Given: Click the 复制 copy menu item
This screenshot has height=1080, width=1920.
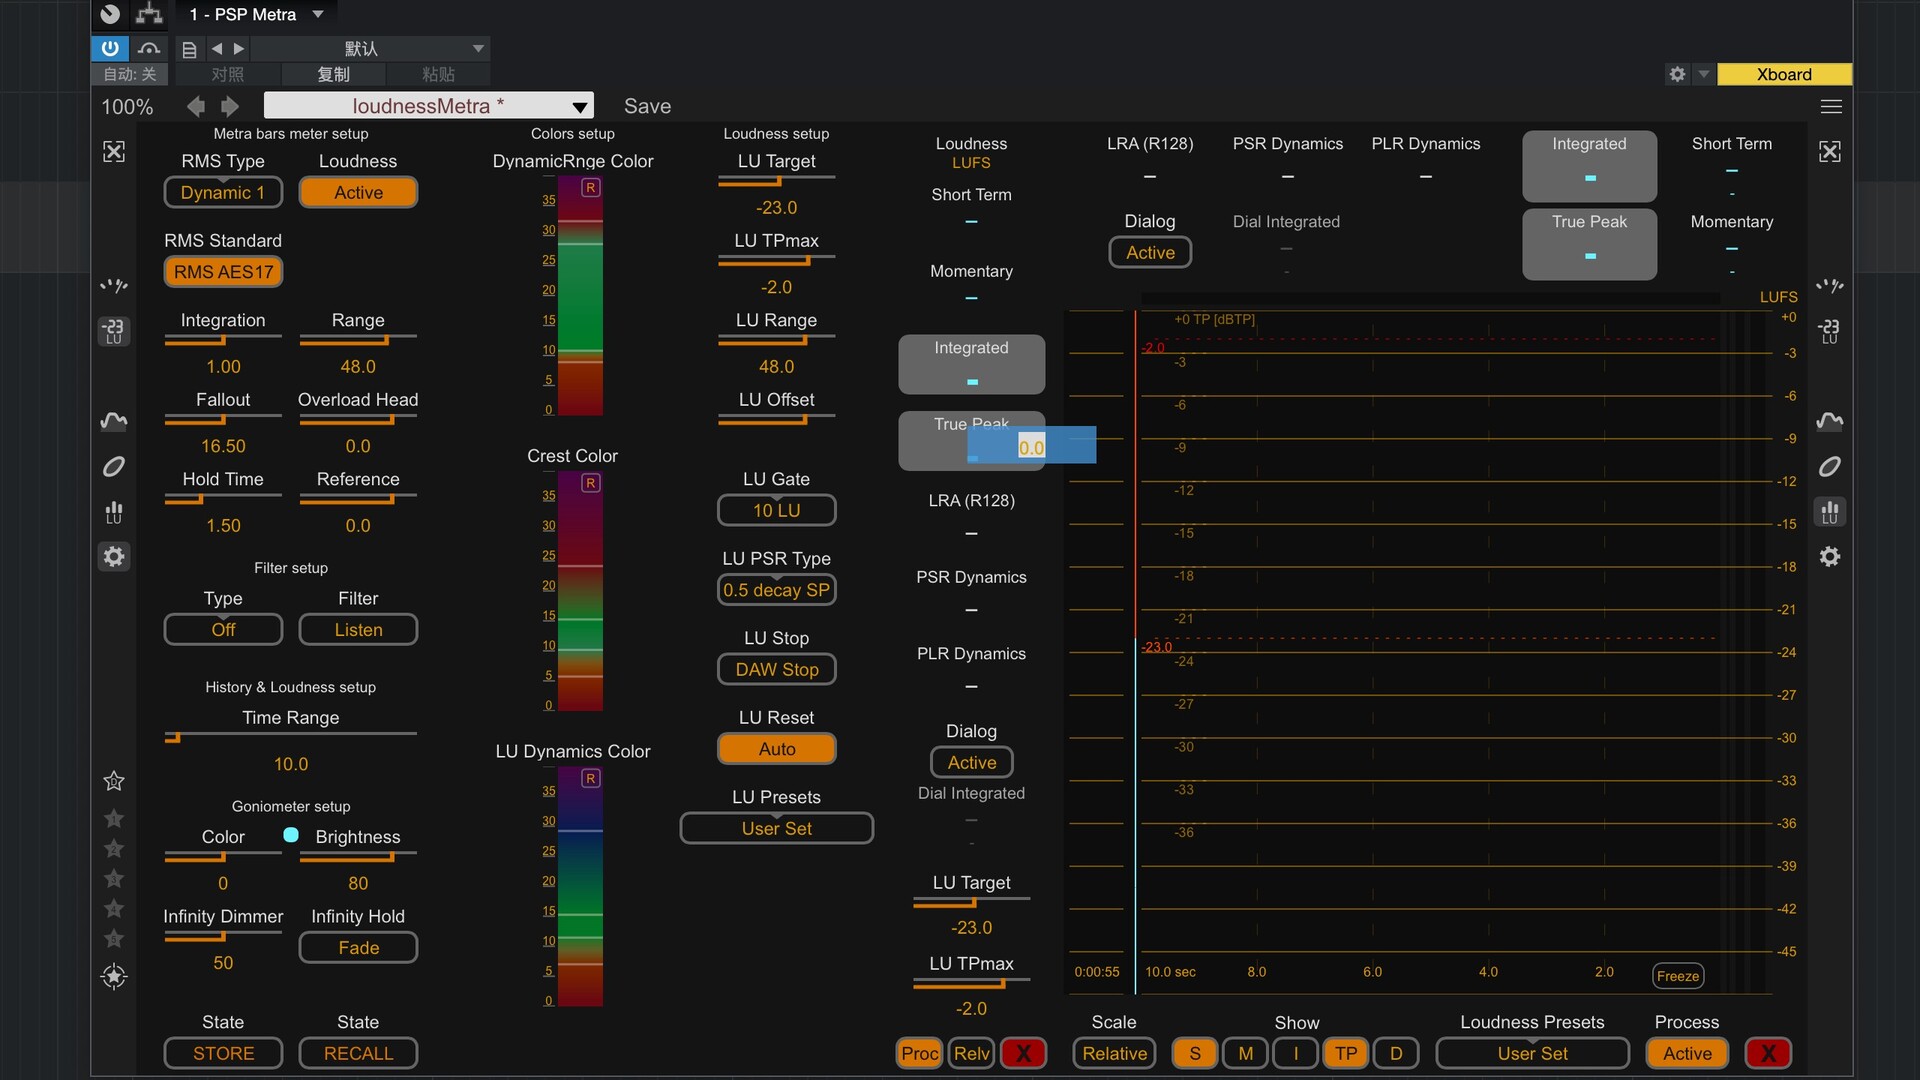Looking at the screenshot, I should click(333, 74).
